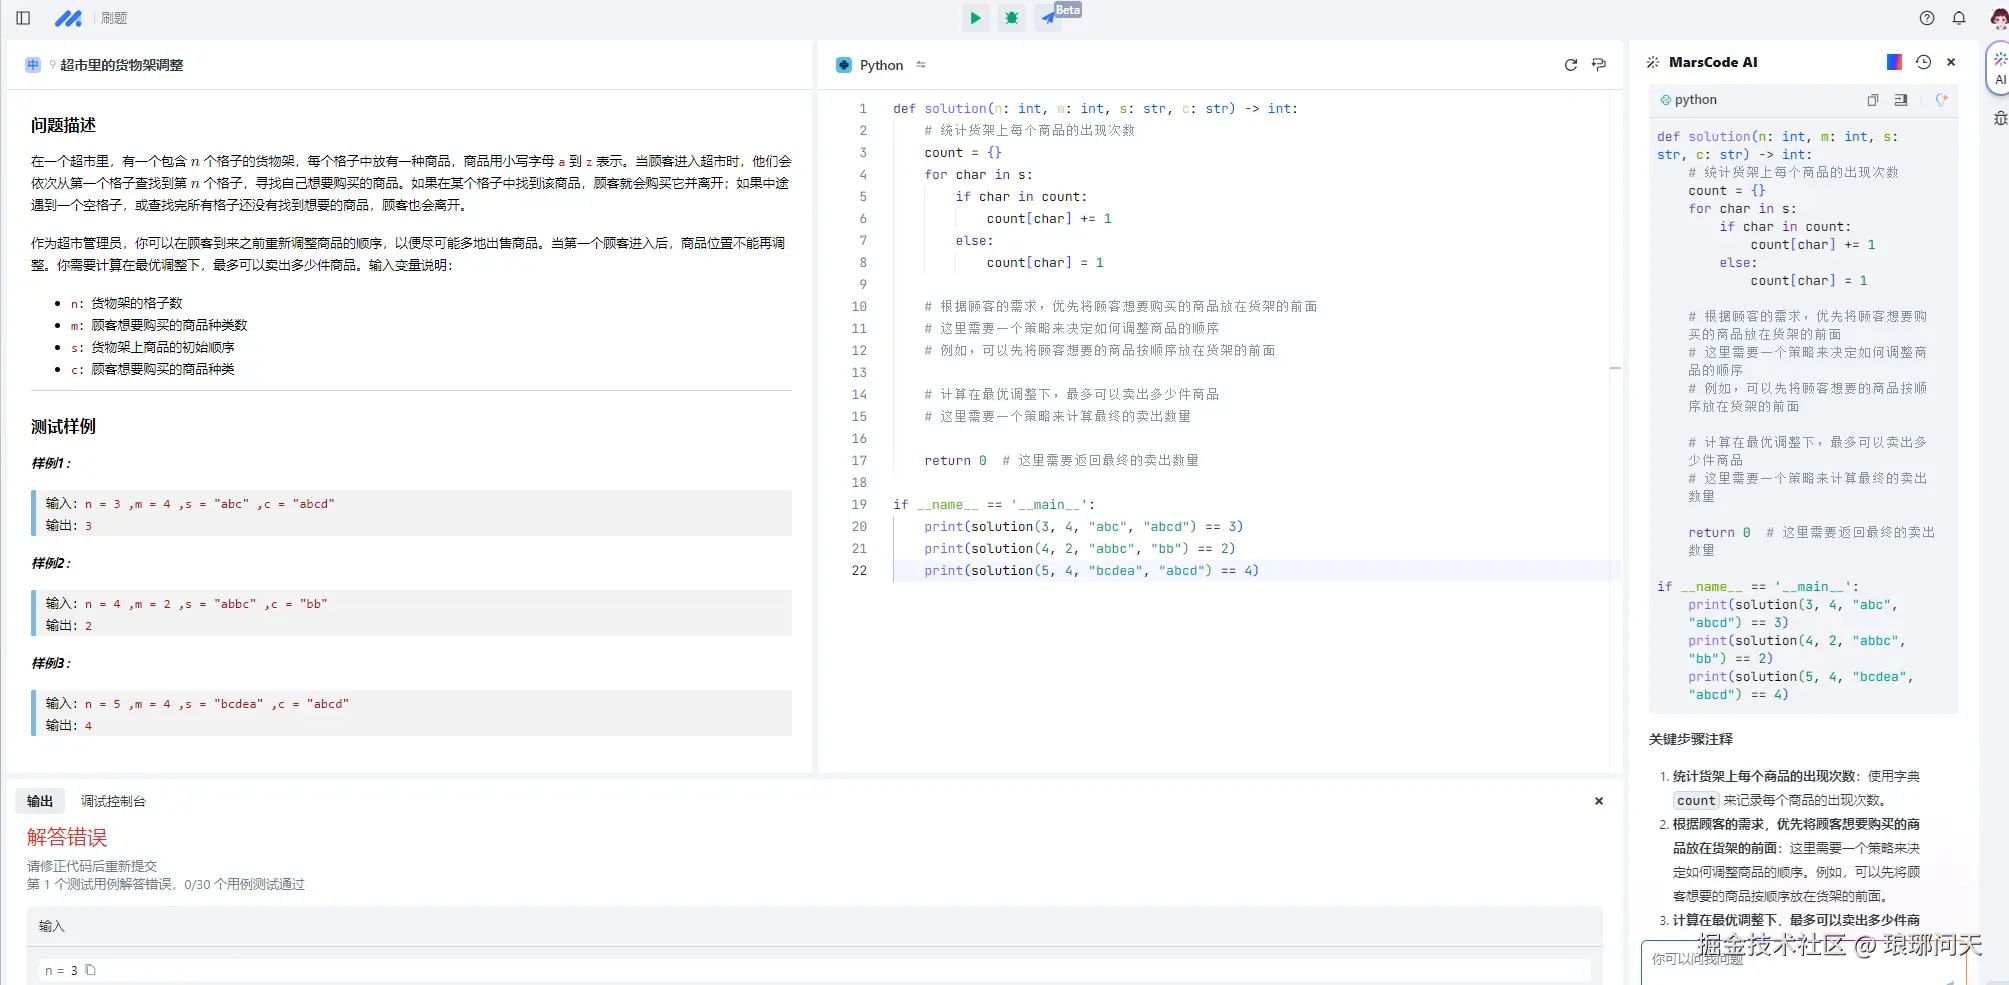Screen dimensions: 2009x985
Task: Start debugging with the green bug icon
Action: (1012, 18)
